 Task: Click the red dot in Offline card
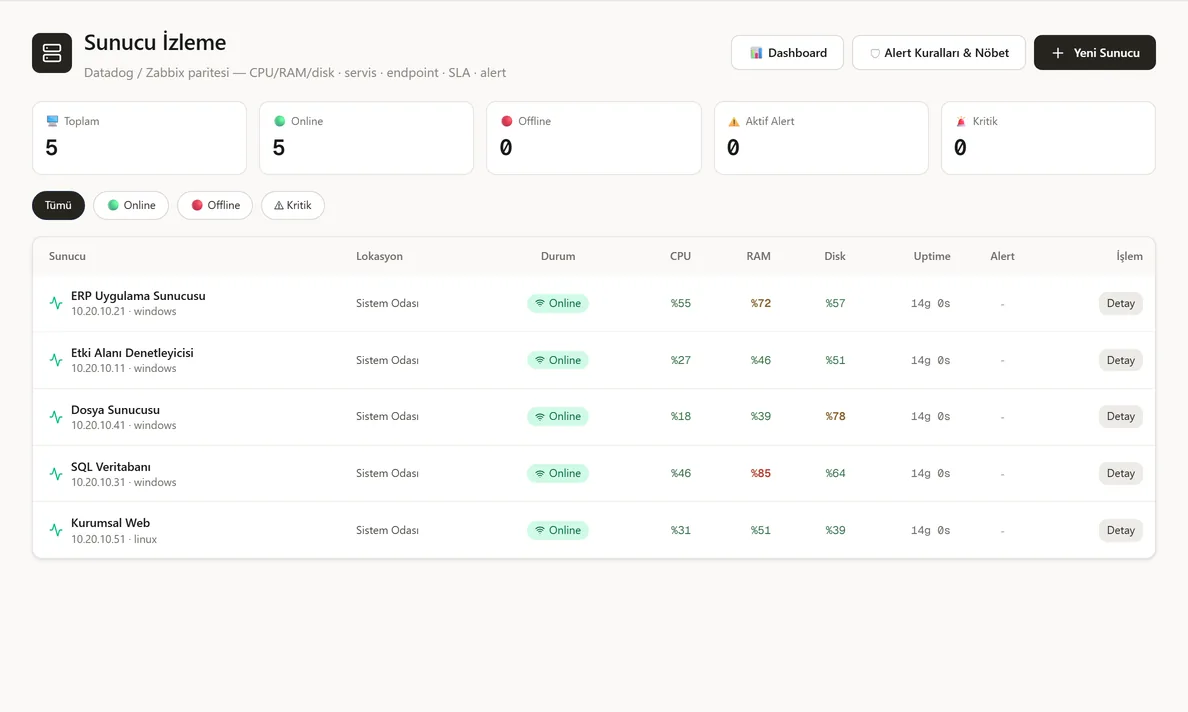tap(507, 121)
